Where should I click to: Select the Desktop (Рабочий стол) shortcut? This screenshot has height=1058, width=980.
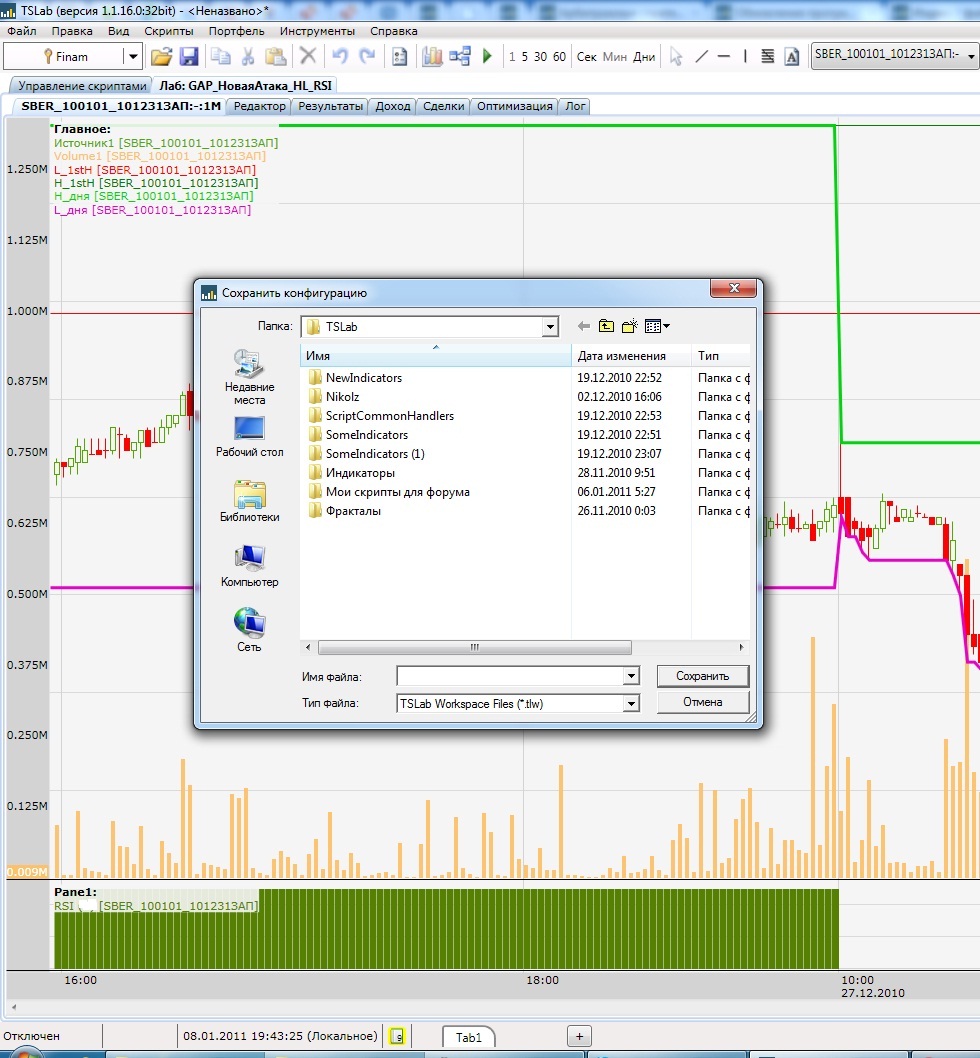[249, 437]
